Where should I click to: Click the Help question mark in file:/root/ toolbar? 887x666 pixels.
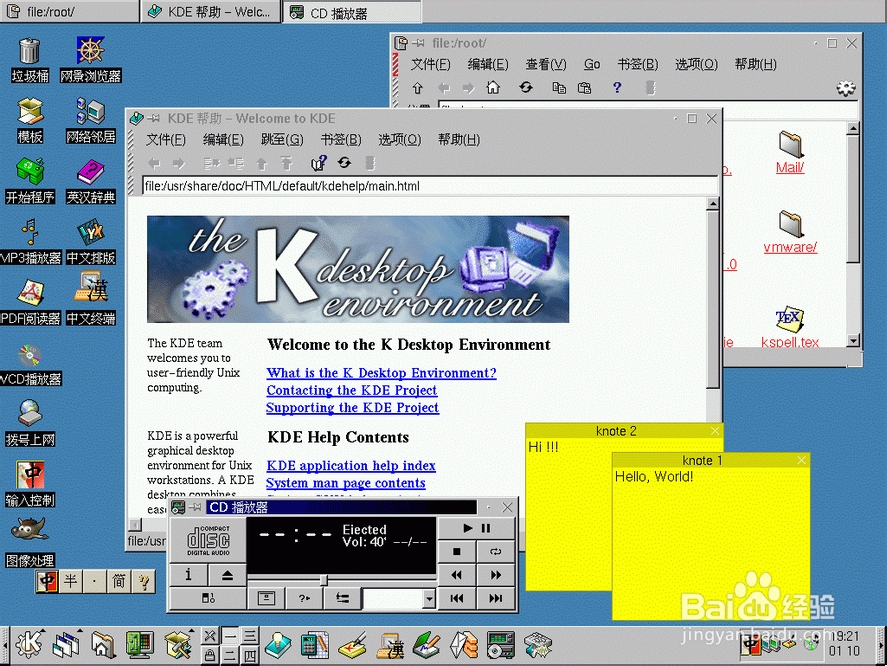tap(617, 87)
